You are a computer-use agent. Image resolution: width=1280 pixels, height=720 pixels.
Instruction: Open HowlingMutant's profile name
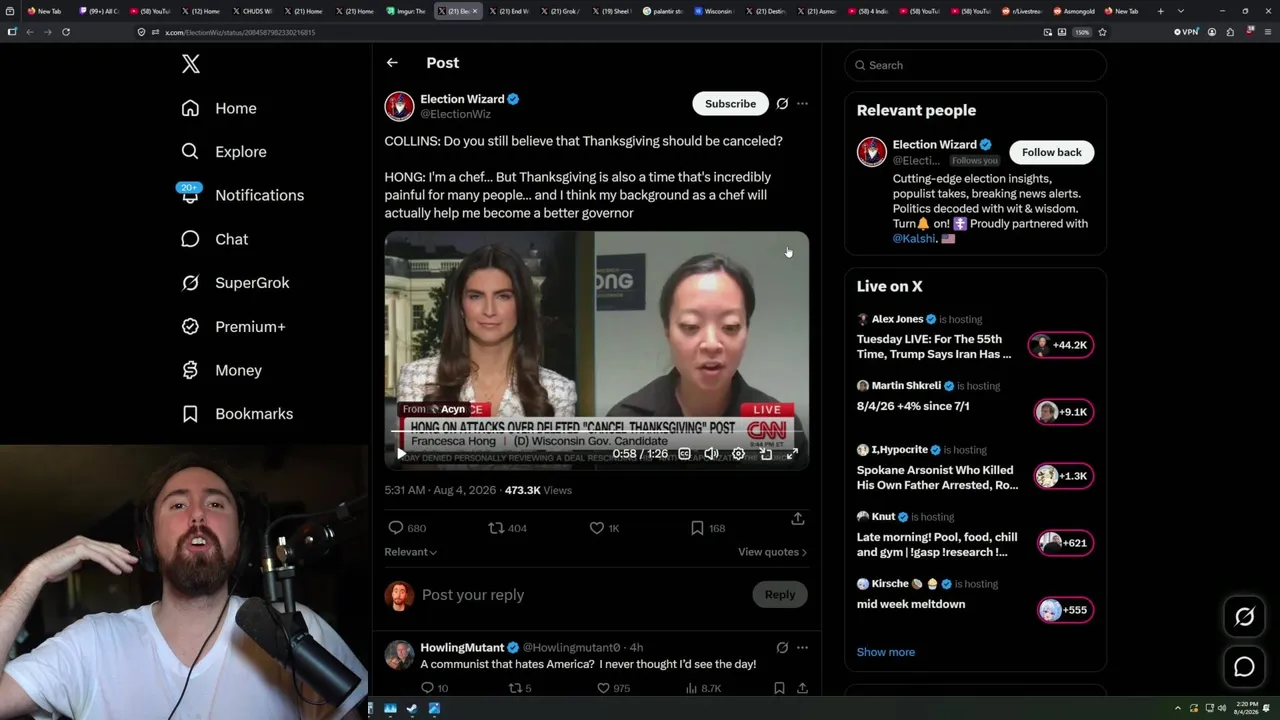462,648
